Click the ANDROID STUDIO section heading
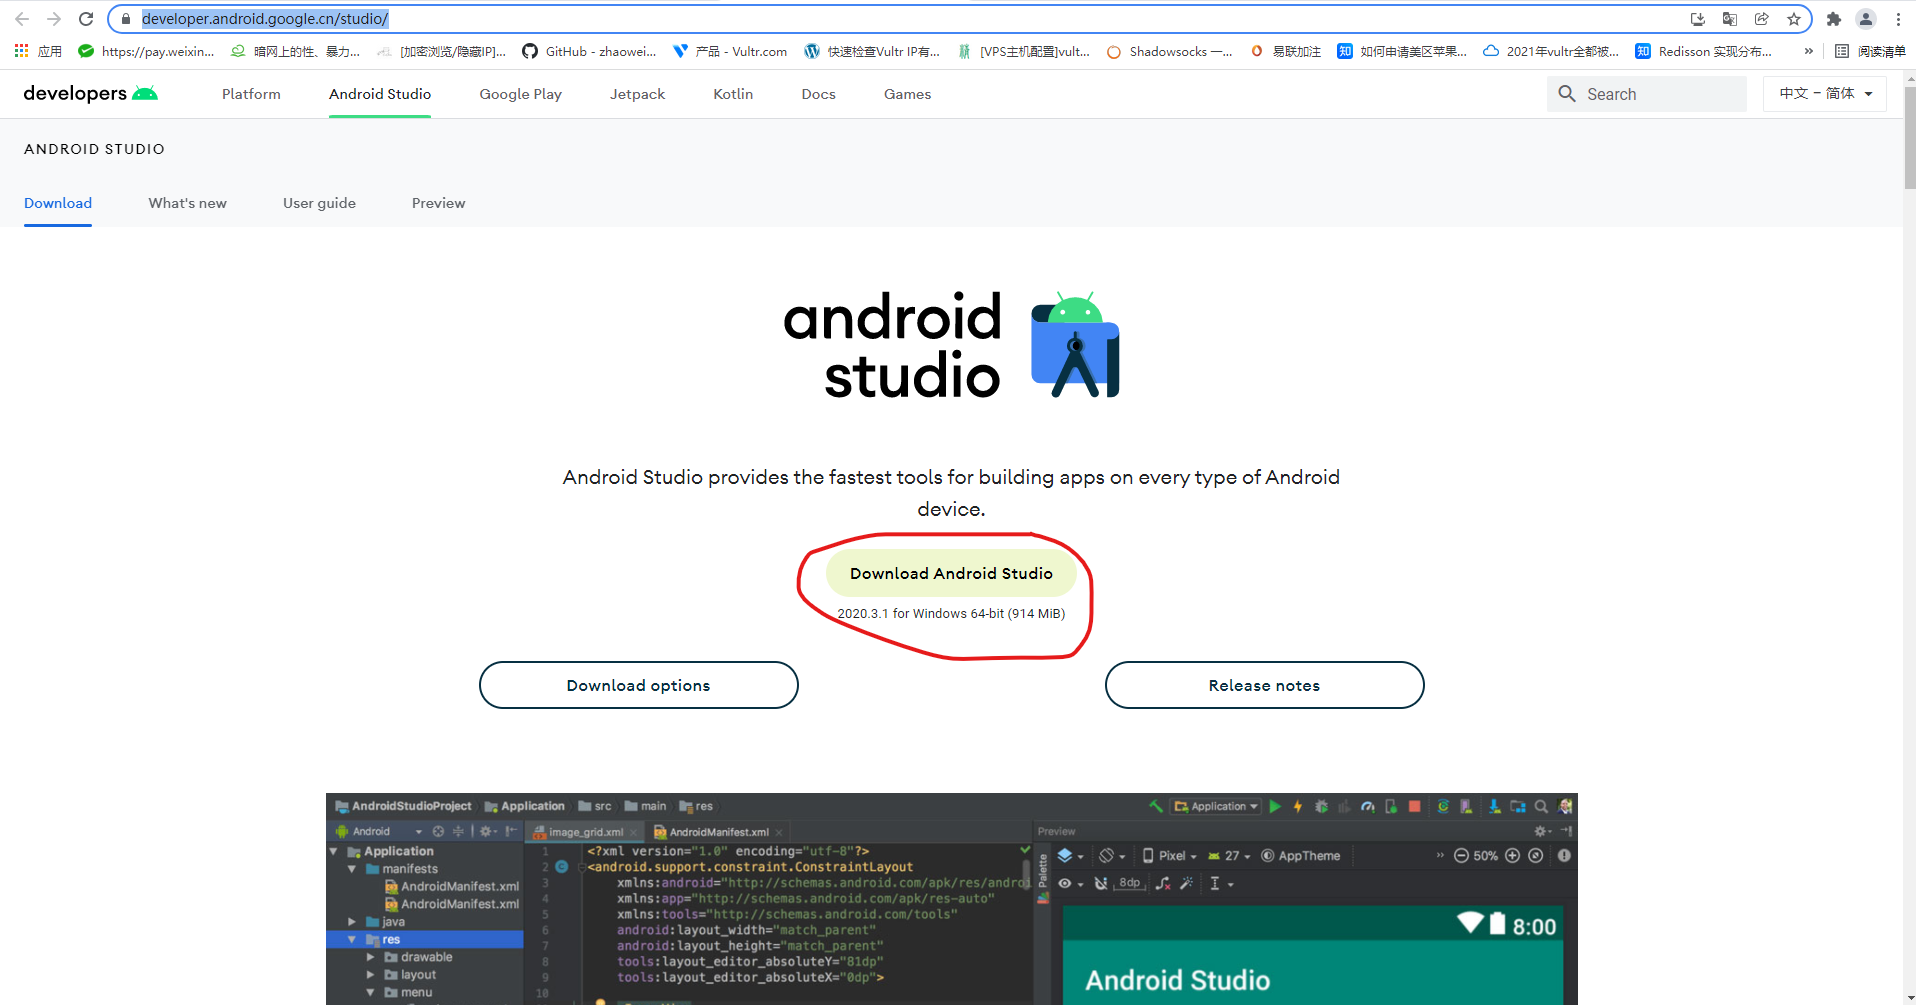 pyautogui.click(x=94, y=149)
